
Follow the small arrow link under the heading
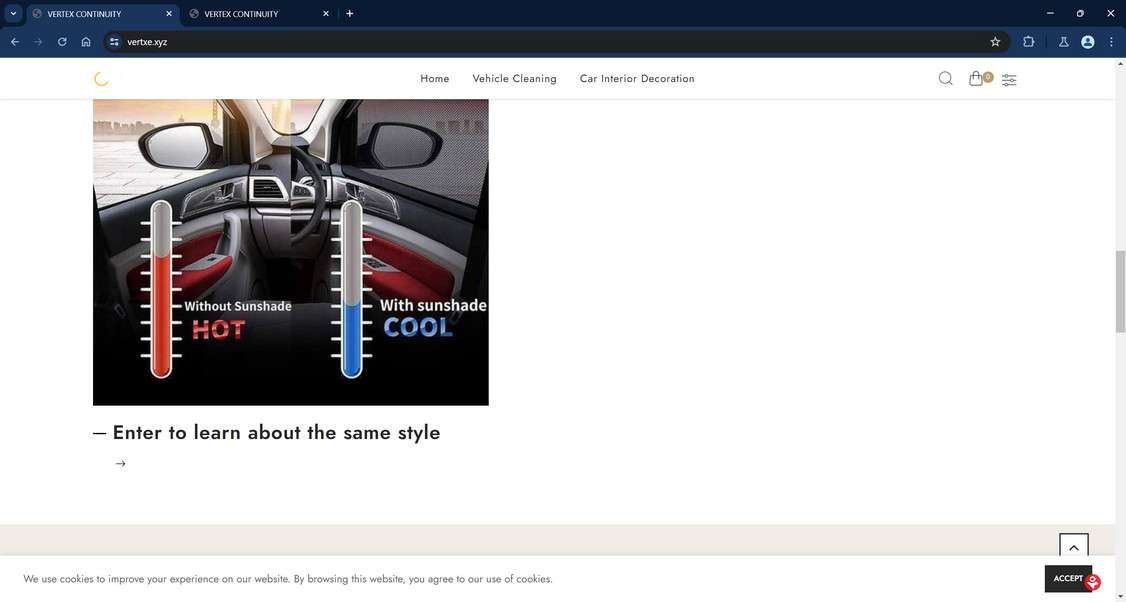tap(121, 463)
